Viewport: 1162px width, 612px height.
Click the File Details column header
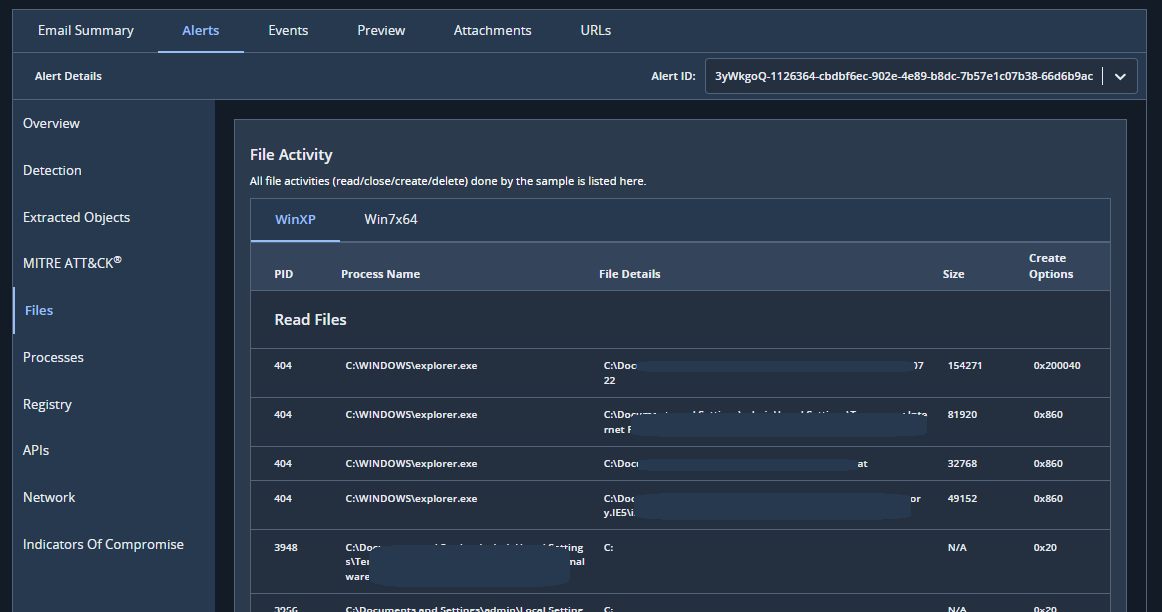629,274
